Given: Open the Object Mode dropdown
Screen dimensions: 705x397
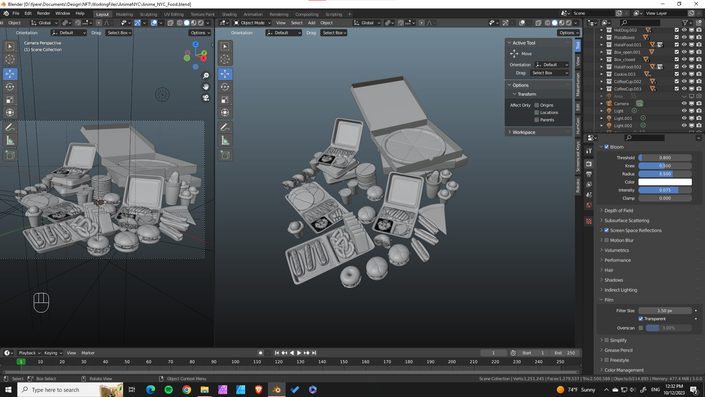Looking at the screenshot, I should pyautogui.click(x=252, y=22).
